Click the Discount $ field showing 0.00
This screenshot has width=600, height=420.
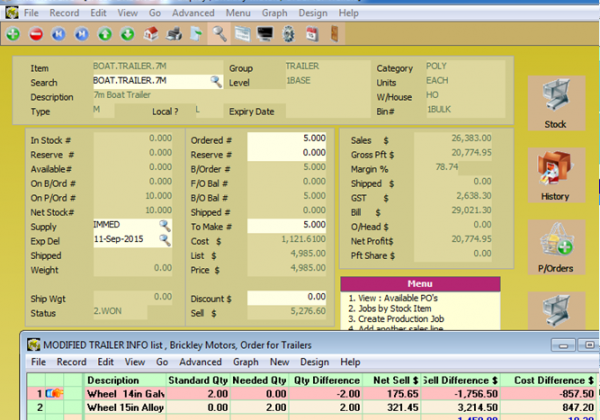click(x=287, y=297)
